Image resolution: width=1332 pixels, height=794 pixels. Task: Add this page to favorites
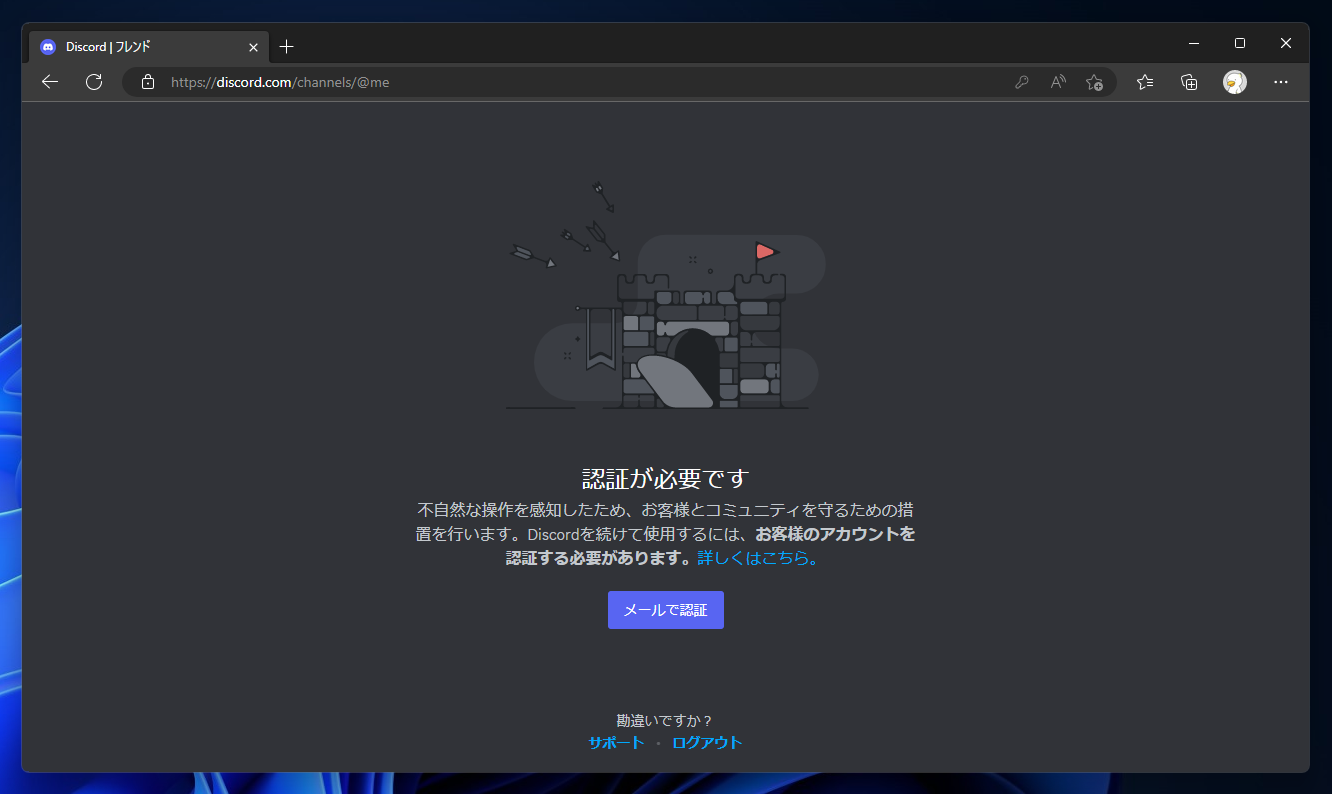(x=1094, y=82)
